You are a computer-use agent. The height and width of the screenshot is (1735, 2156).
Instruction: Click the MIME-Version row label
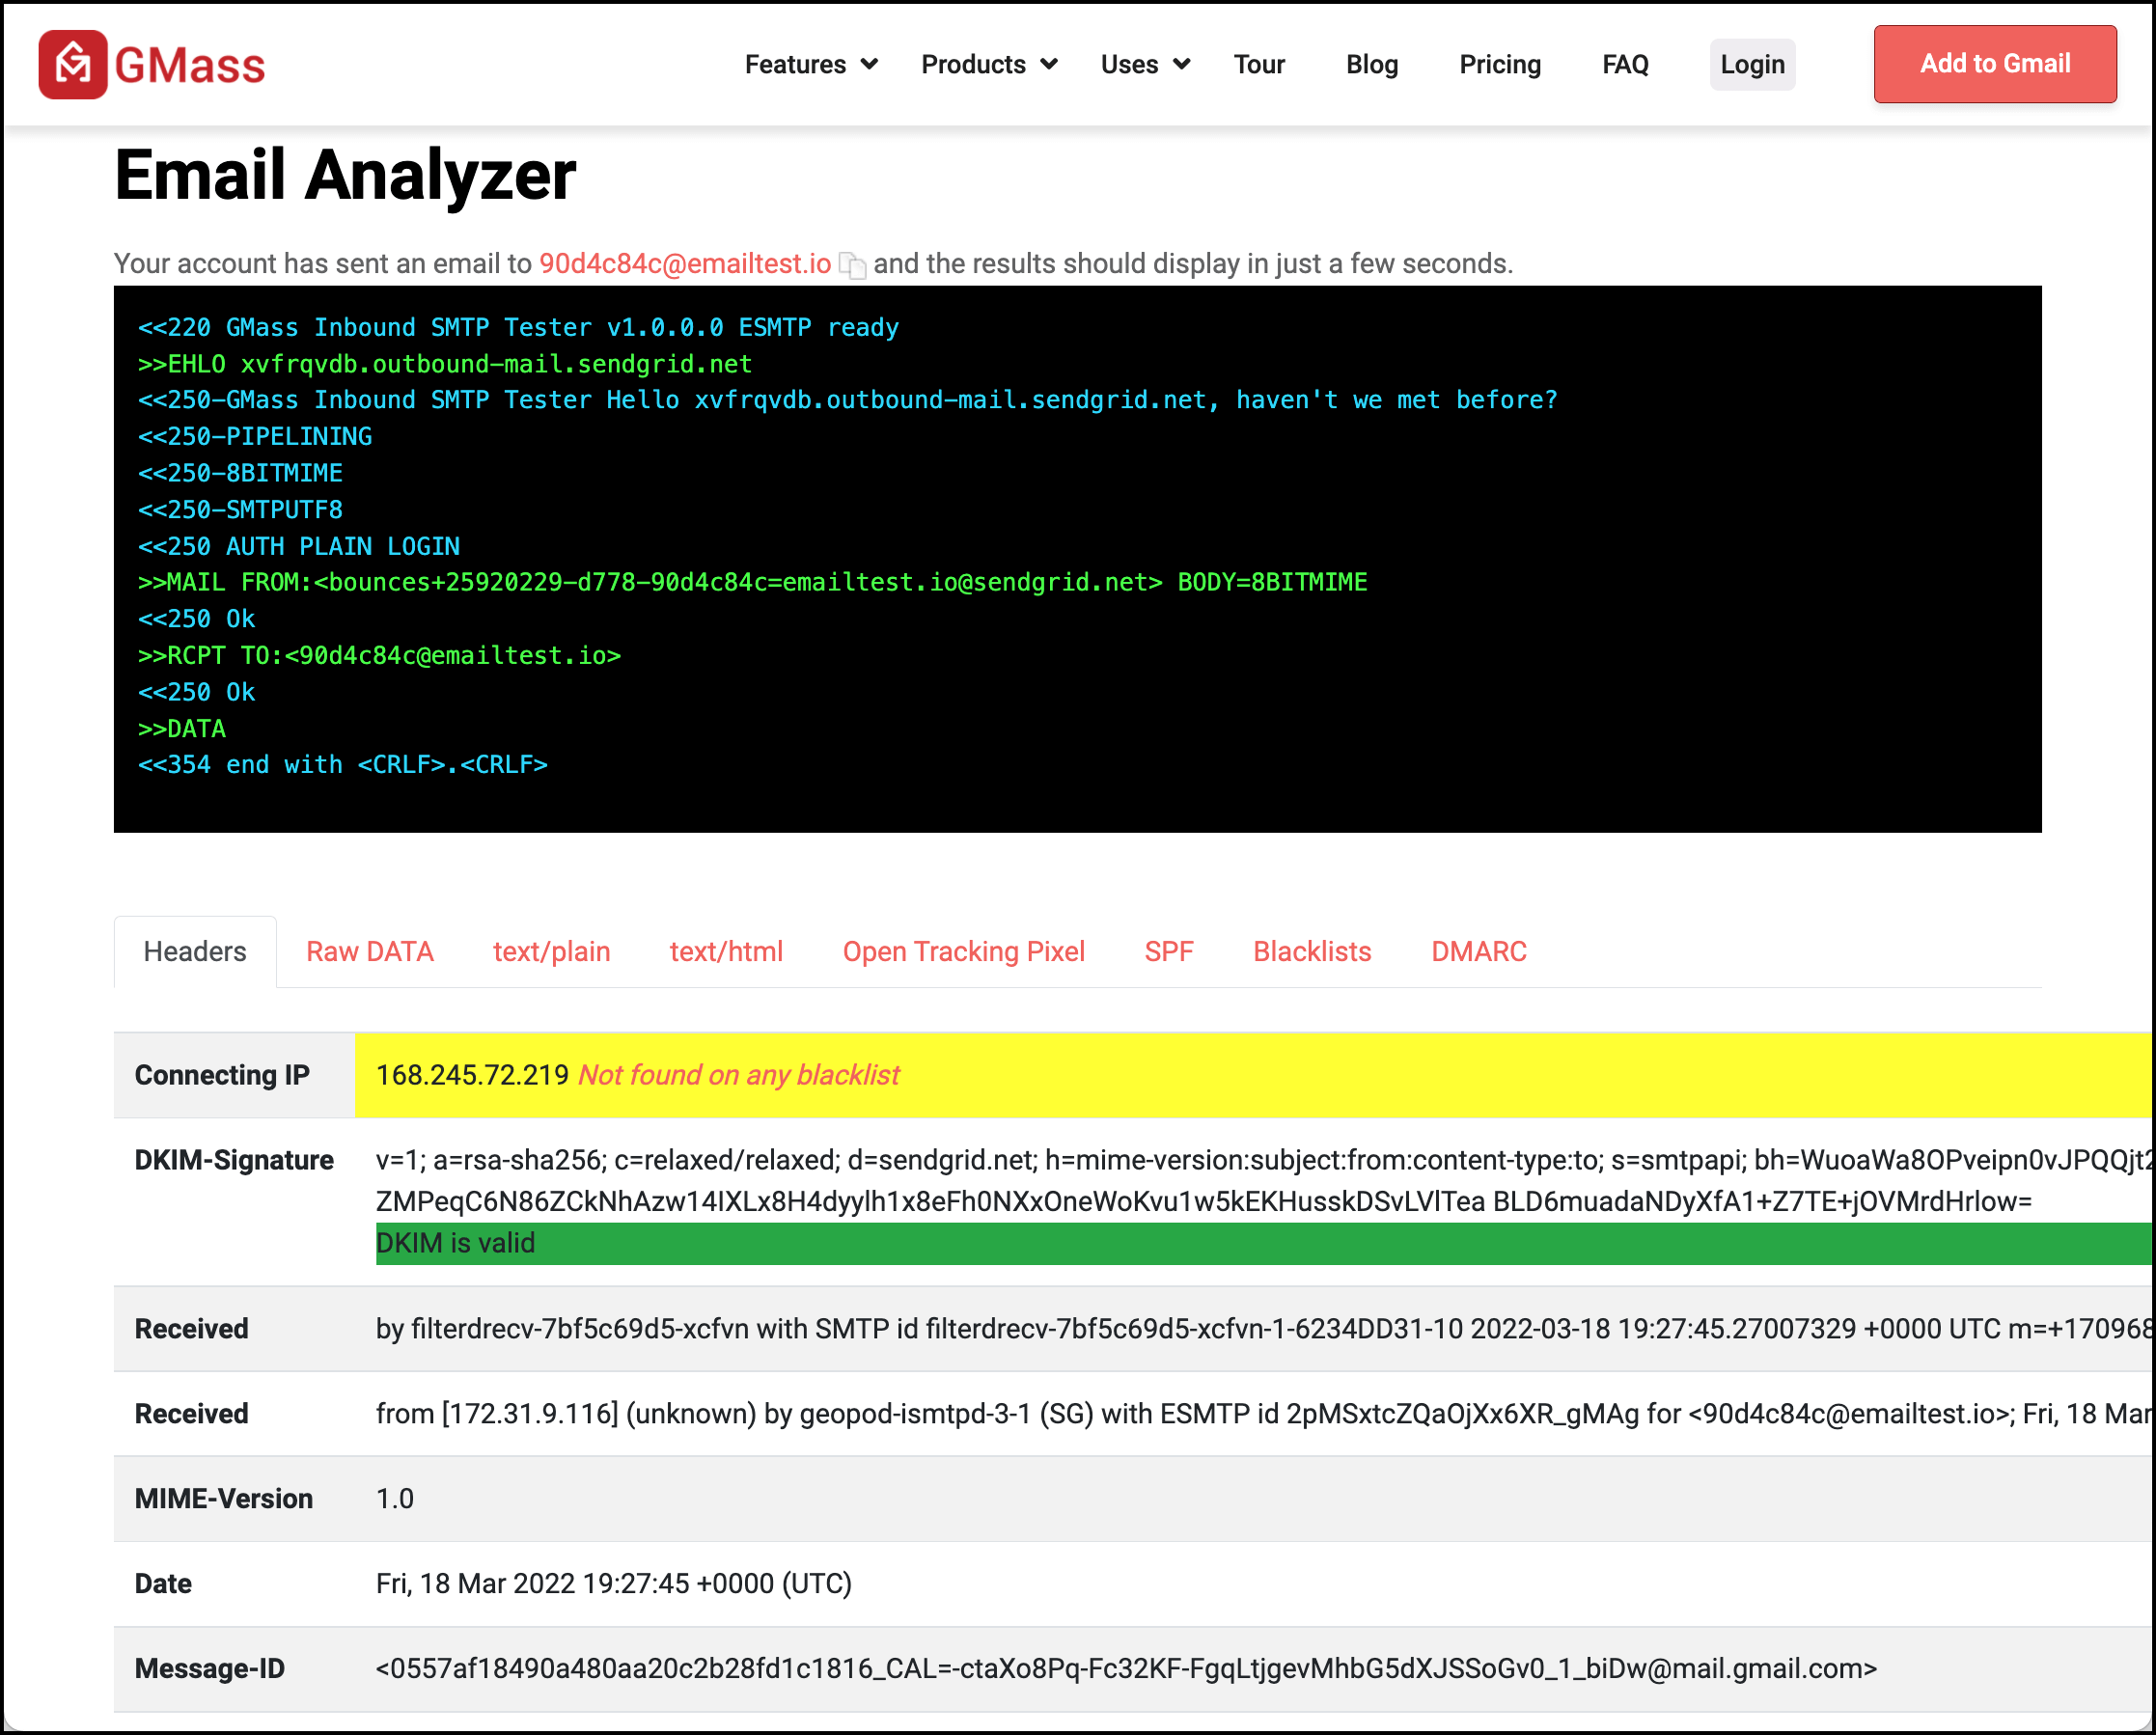click(224, 1498)
